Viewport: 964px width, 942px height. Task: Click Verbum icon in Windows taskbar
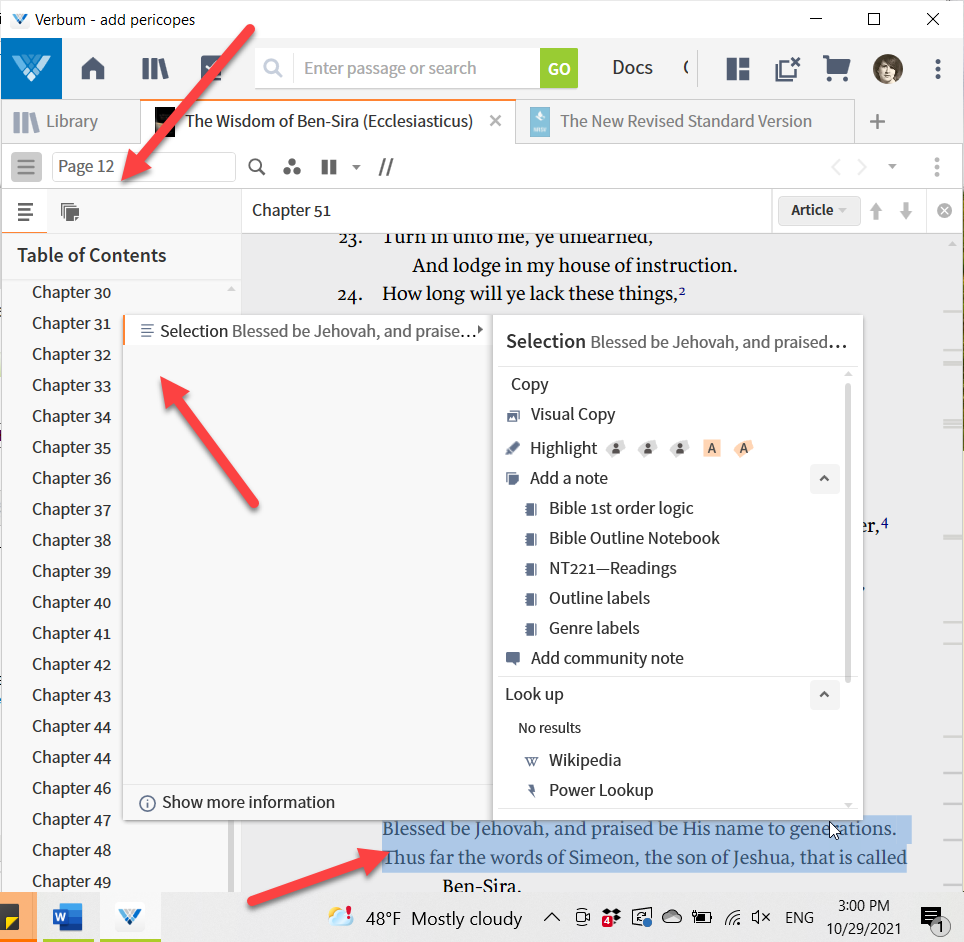click(130, 917)
